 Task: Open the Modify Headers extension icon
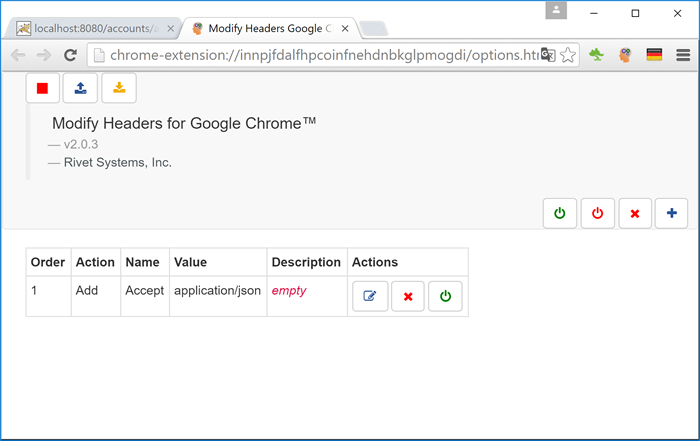[x=625, y=55]
